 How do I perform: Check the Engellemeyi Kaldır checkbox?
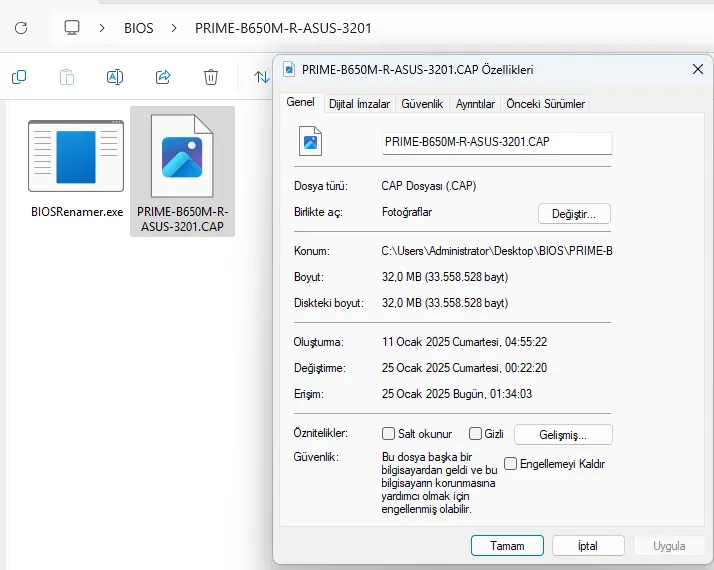[510, 464]
